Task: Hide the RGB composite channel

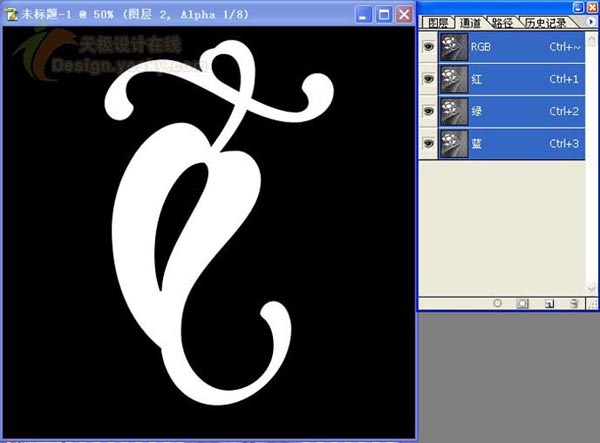Action: point(430,45)
